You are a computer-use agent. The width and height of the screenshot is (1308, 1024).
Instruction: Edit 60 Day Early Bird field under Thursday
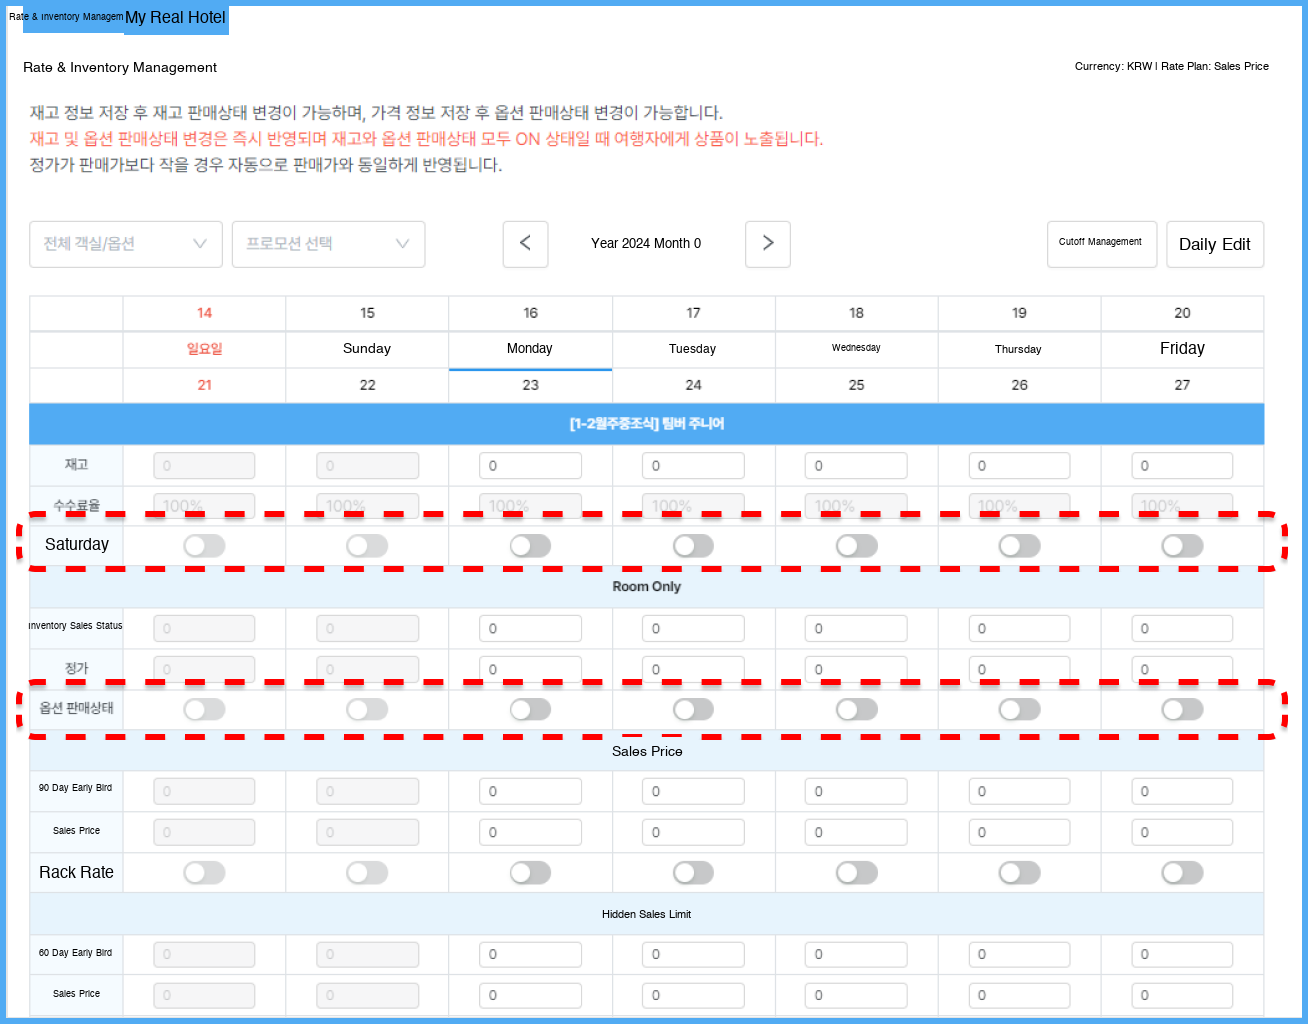pos(1019,955)
